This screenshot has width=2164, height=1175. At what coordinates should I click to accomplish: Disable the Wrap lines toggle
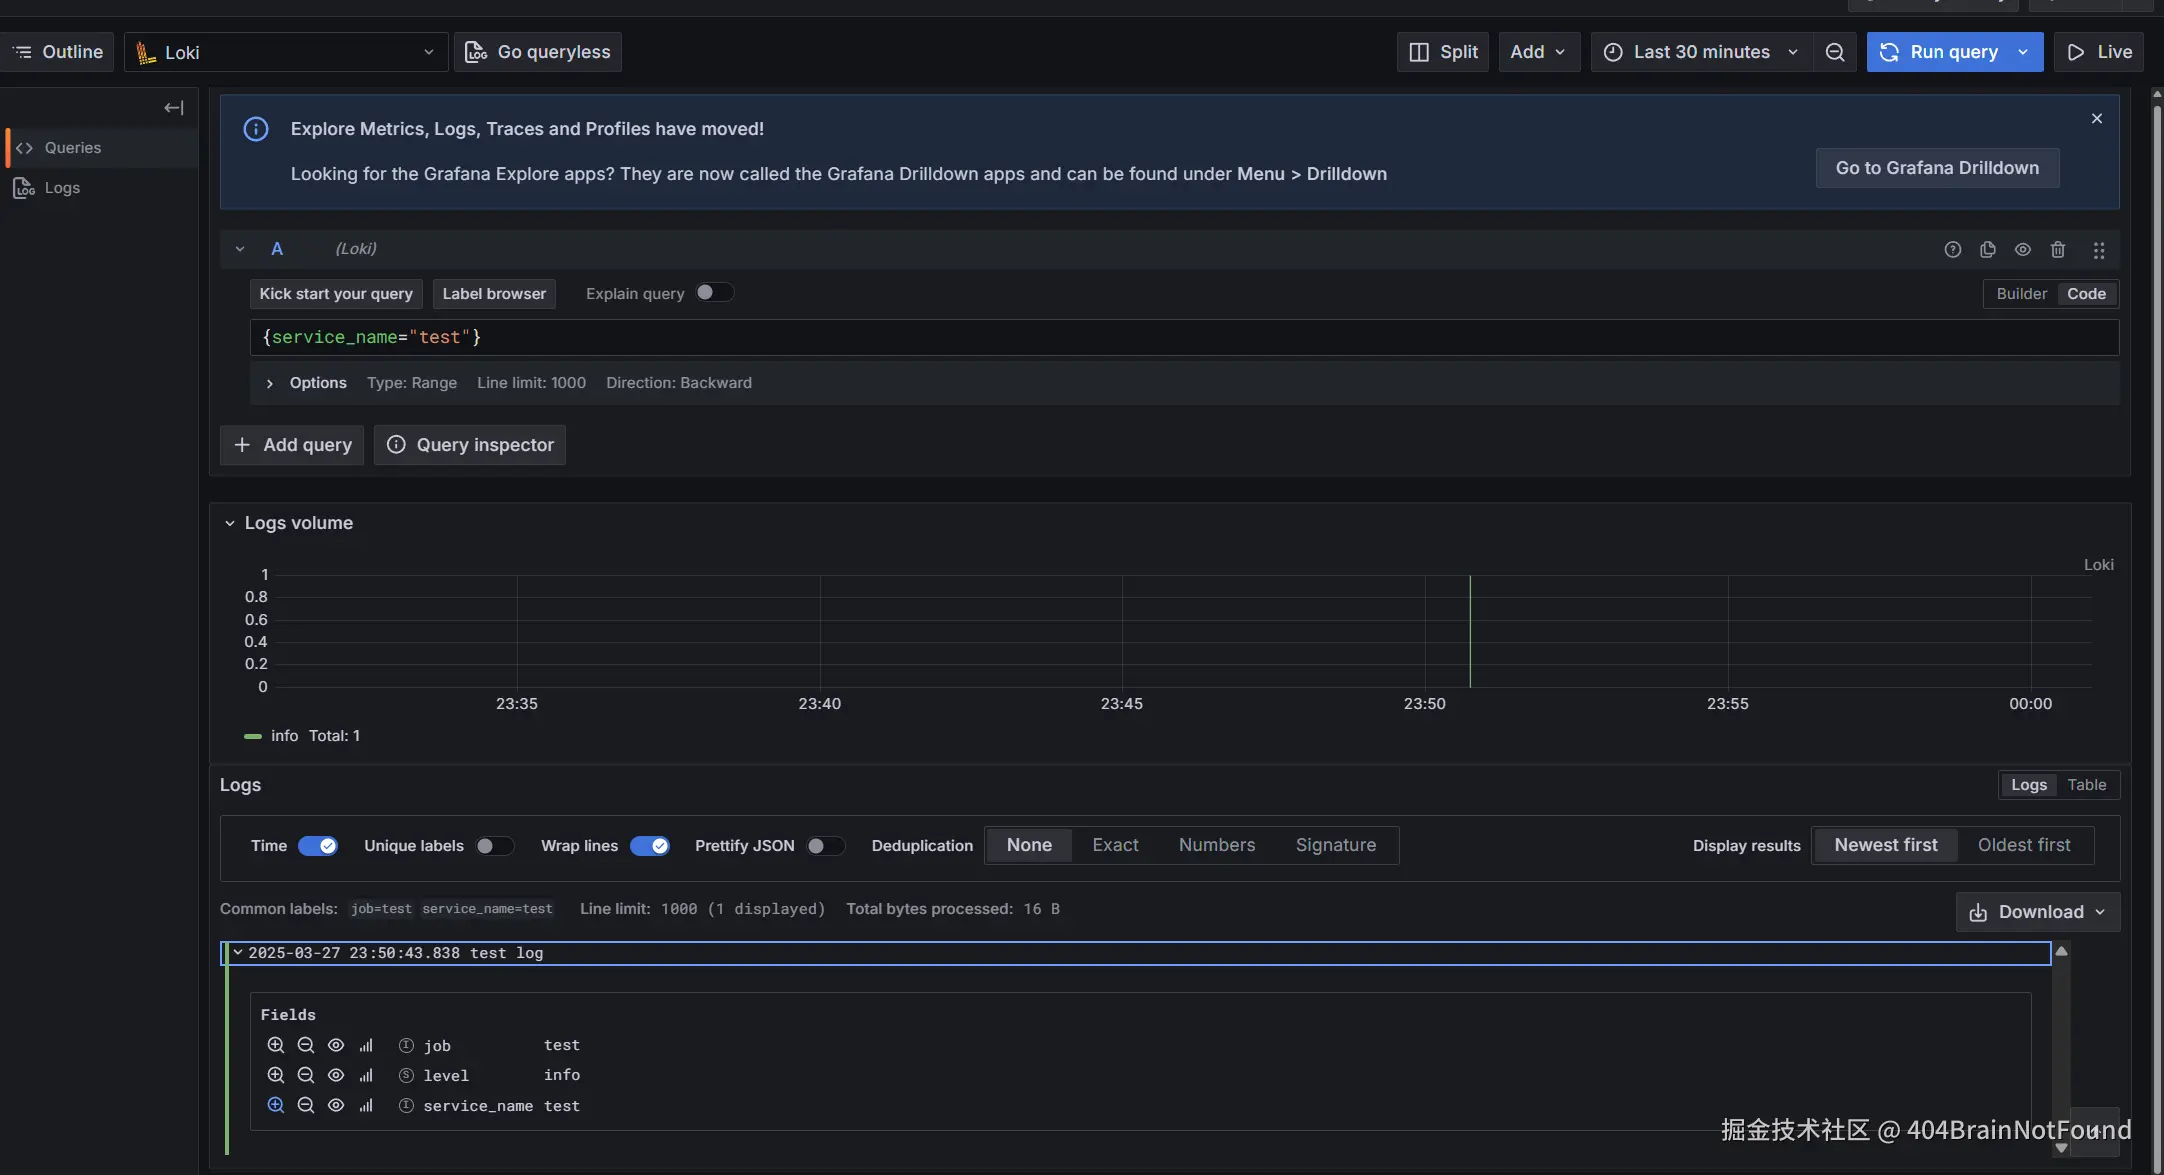tap(649, 846)
